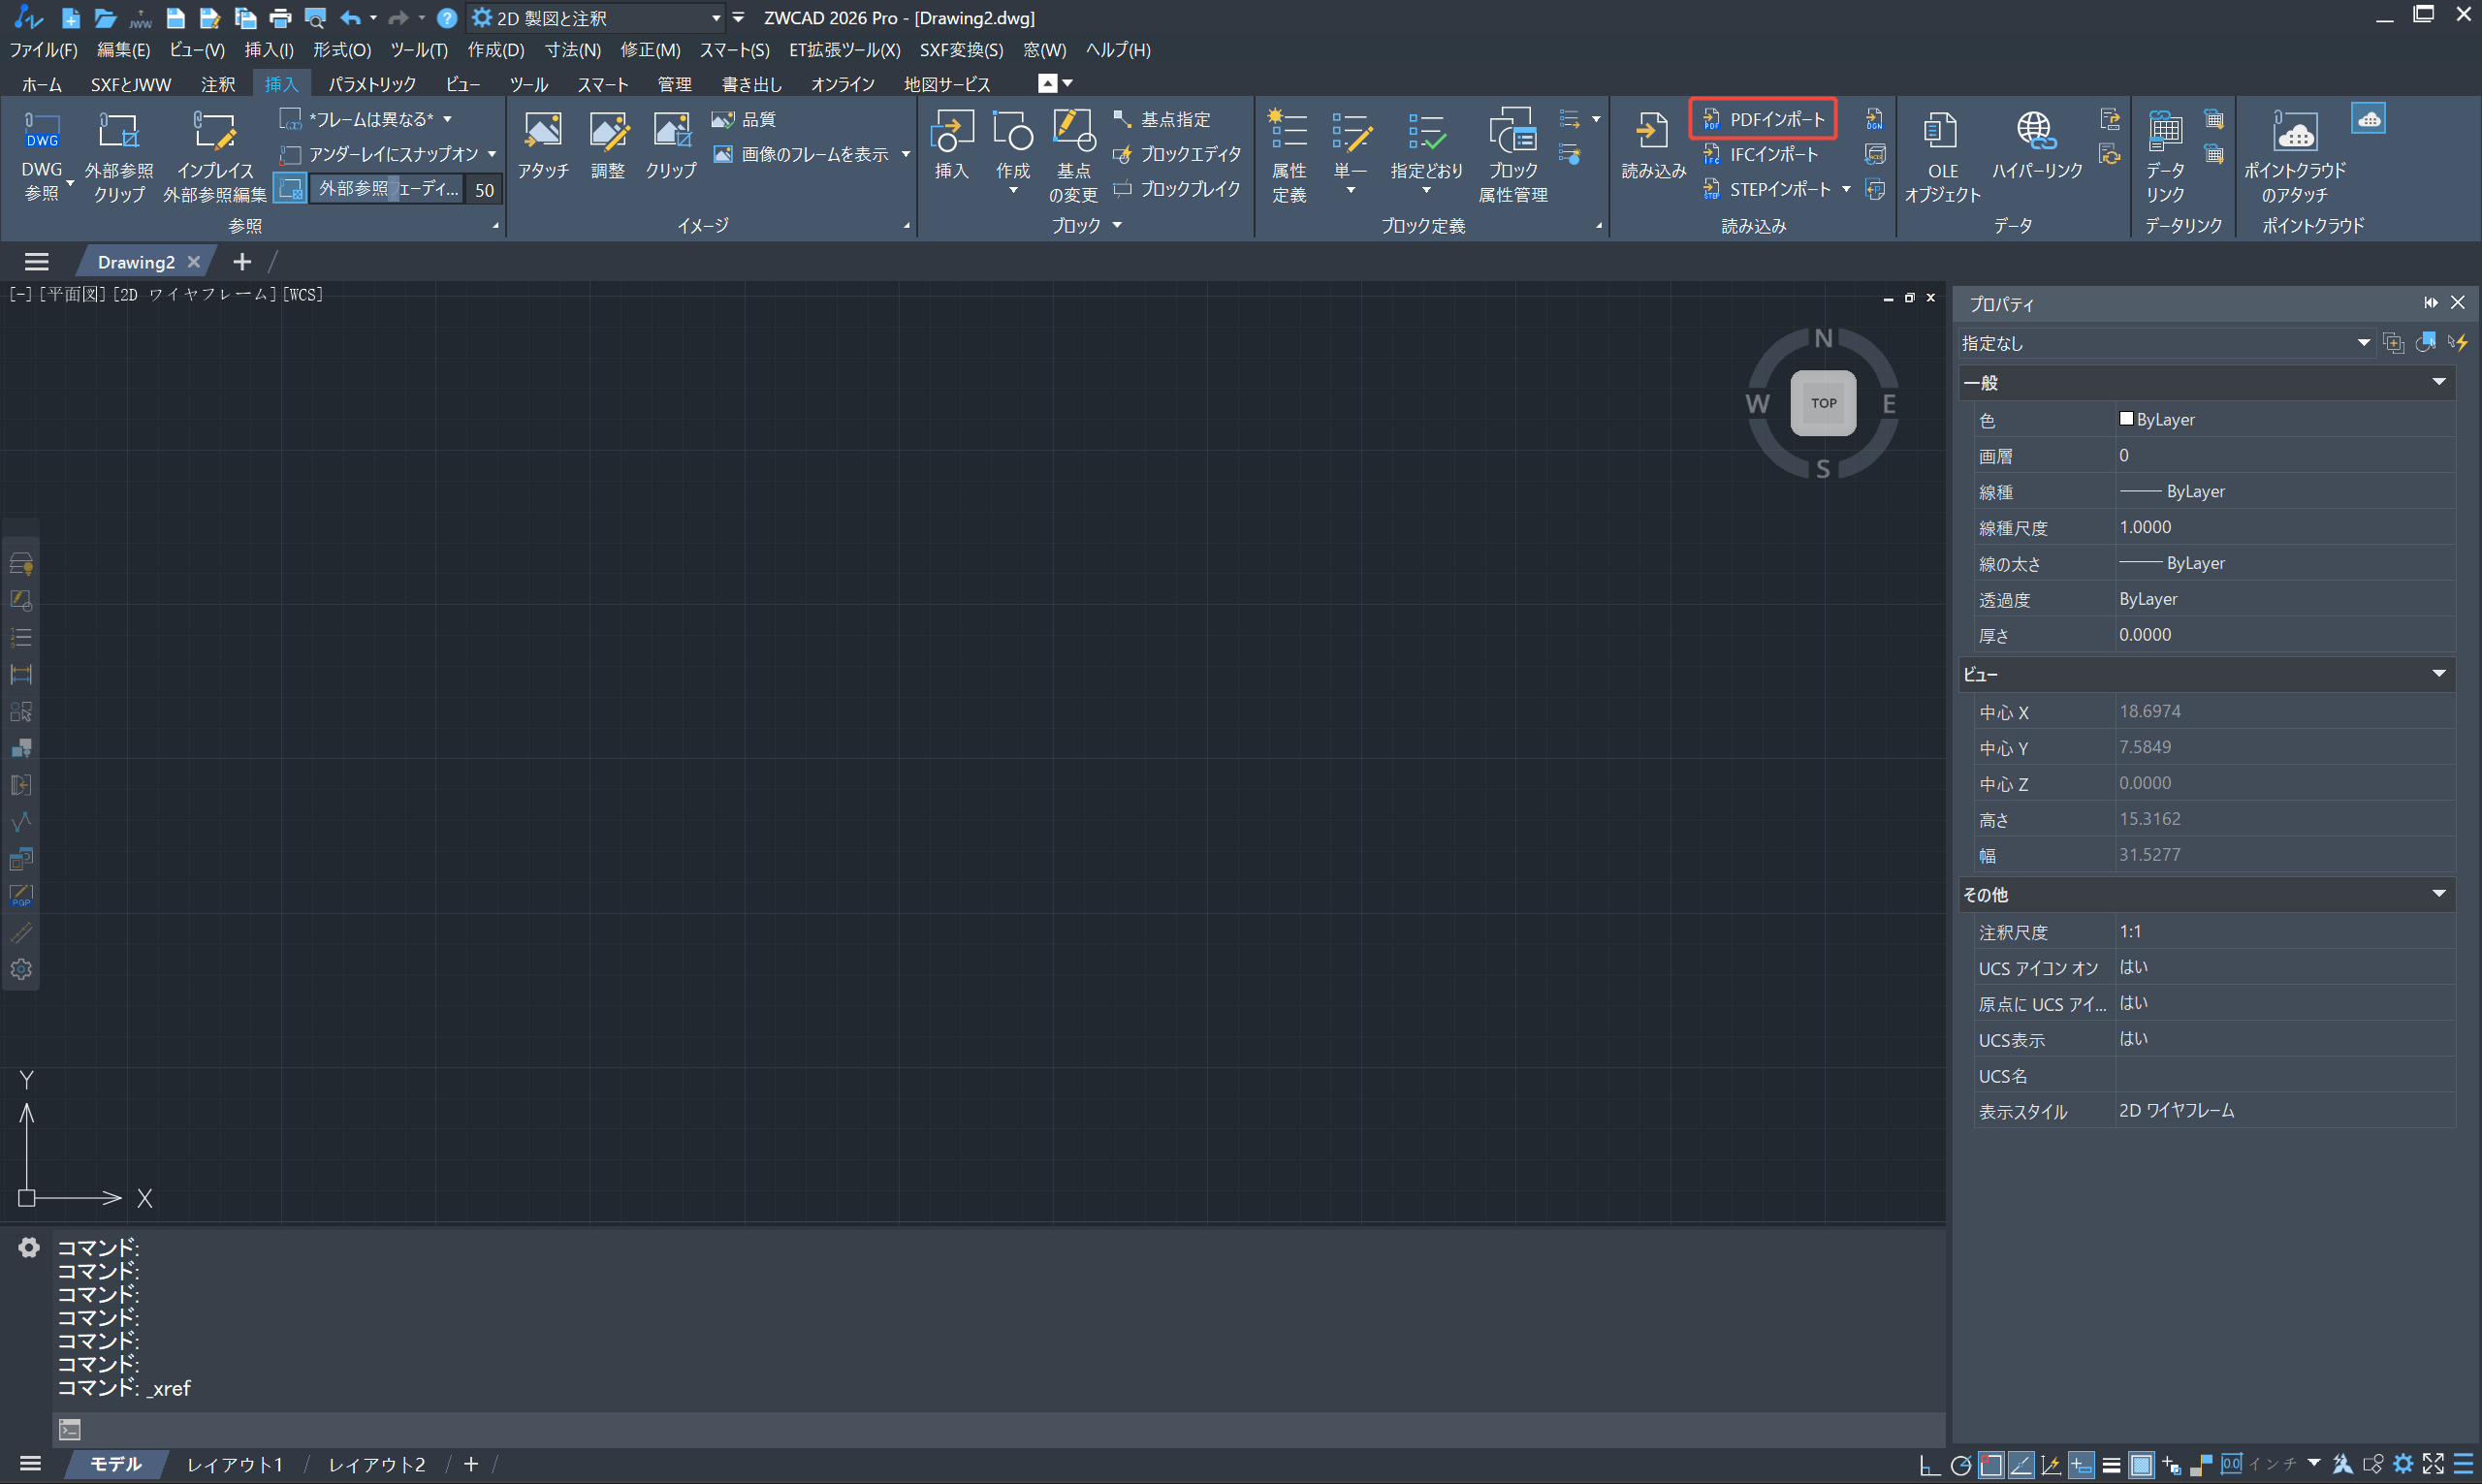
Task: Toggle transparency display in status bar
Action: coord(2141,1465)
